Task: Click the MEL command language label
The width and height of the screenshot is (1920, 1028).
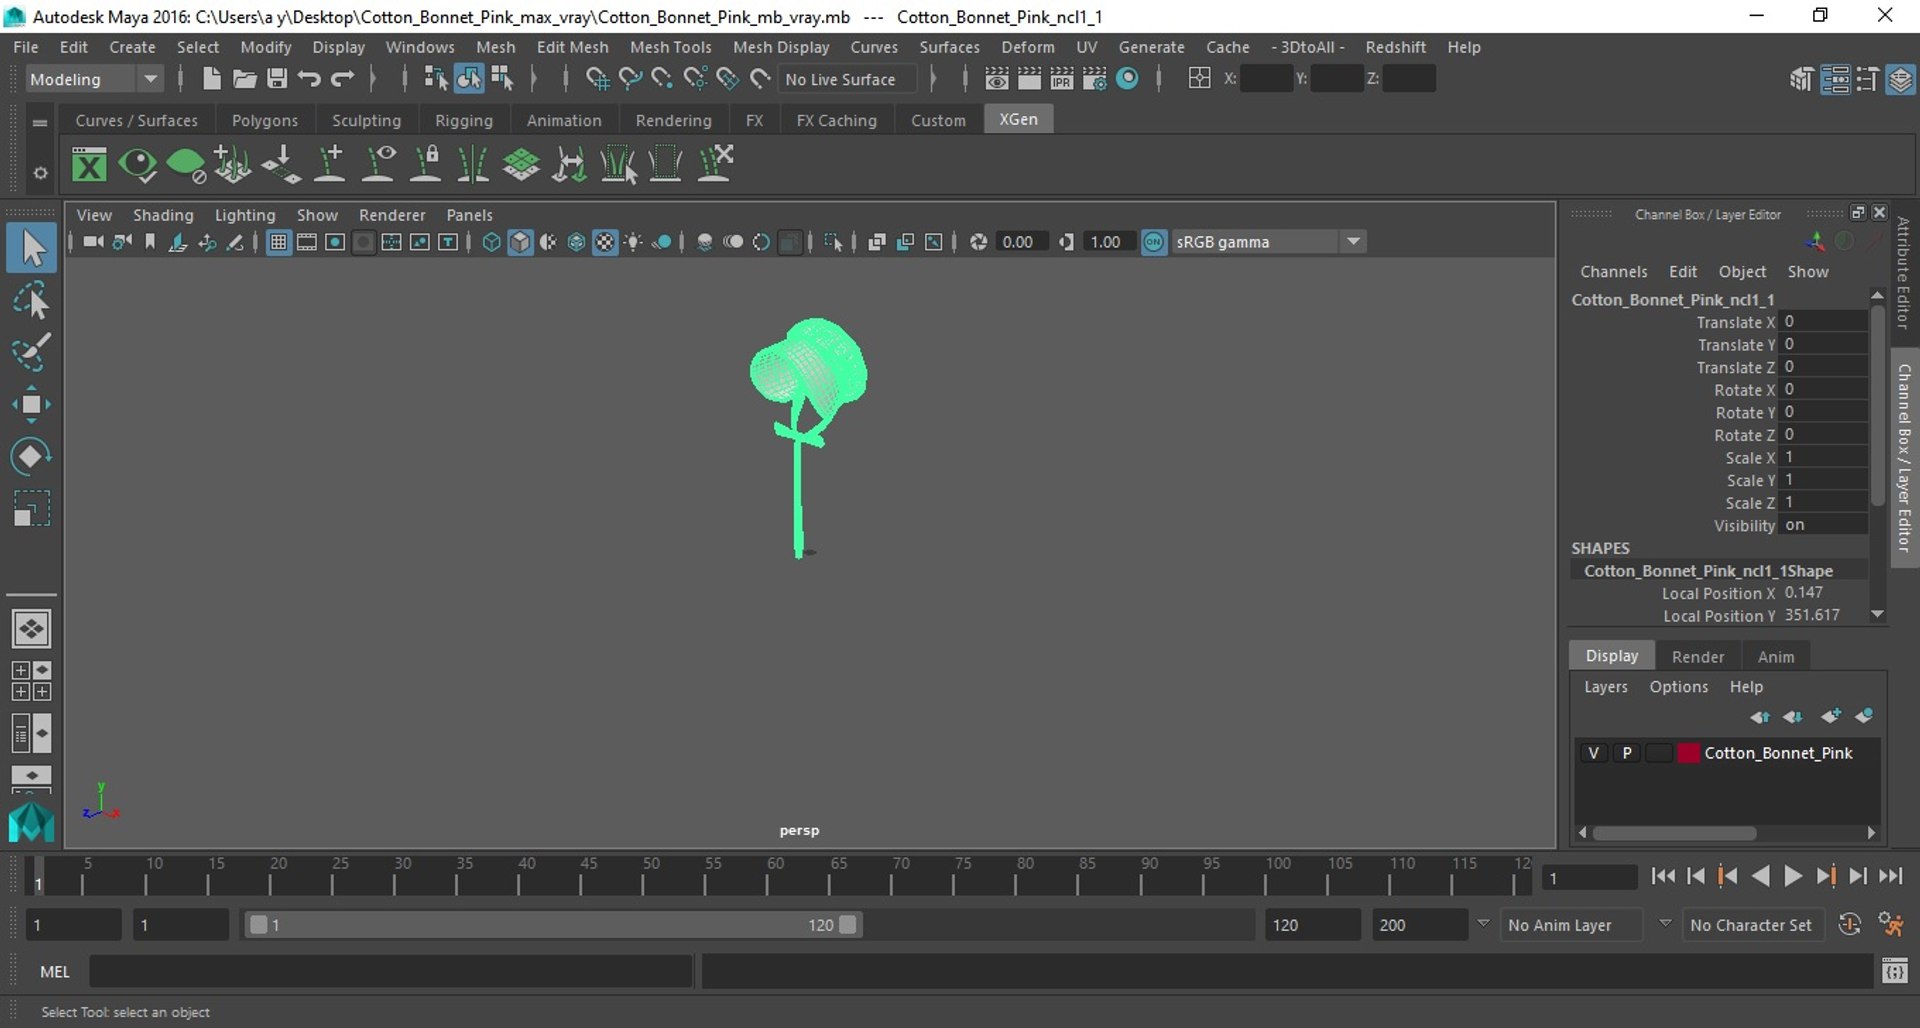Action: [x=55, y=971]
